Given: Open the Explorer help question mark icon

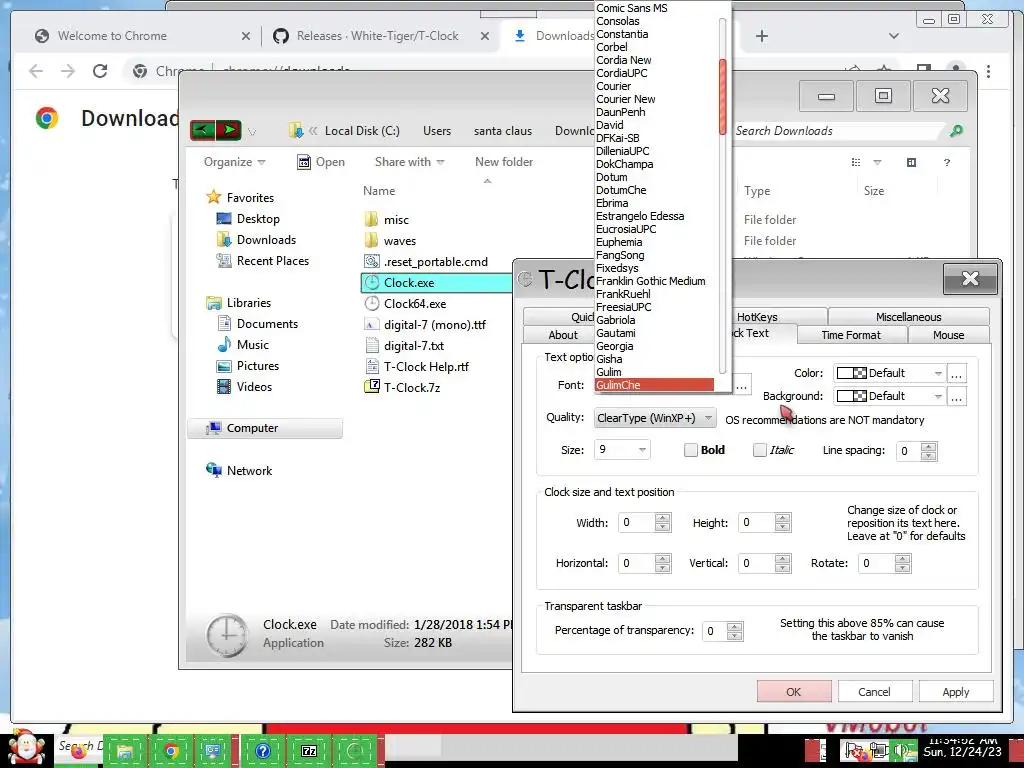Looking at the screenshot, I should pyautogui.click(x=946, y=162).
